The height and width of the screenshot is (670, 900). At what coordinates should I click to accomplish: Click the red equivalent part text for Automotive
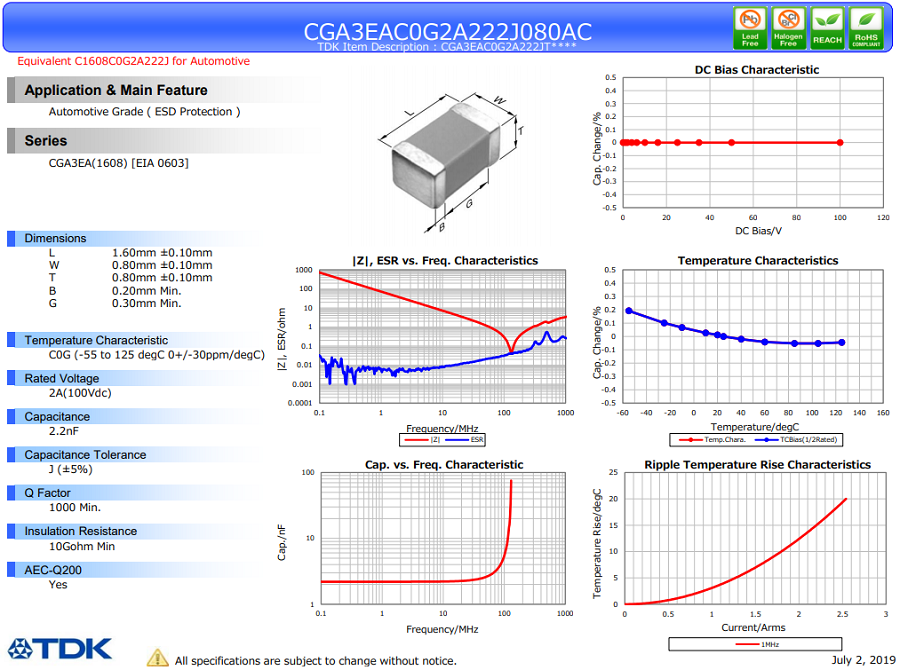click(x=134, y=61)
